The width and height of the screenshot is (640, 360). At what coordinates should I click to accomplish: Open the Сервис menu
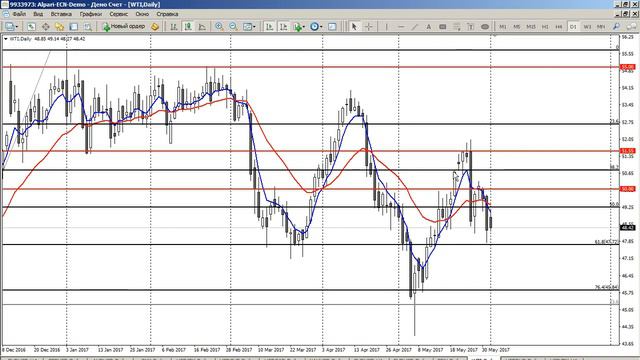pos(118,14)
